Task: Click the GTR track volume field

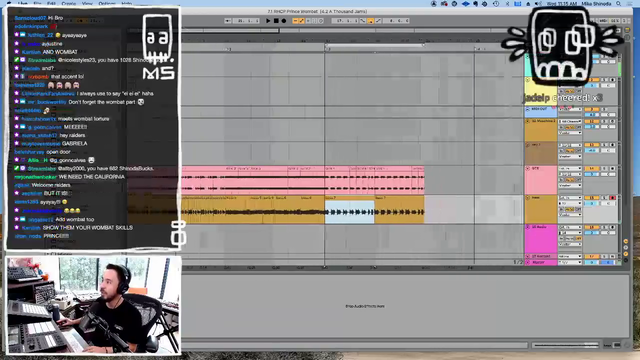Action: (x=591, y=174)
